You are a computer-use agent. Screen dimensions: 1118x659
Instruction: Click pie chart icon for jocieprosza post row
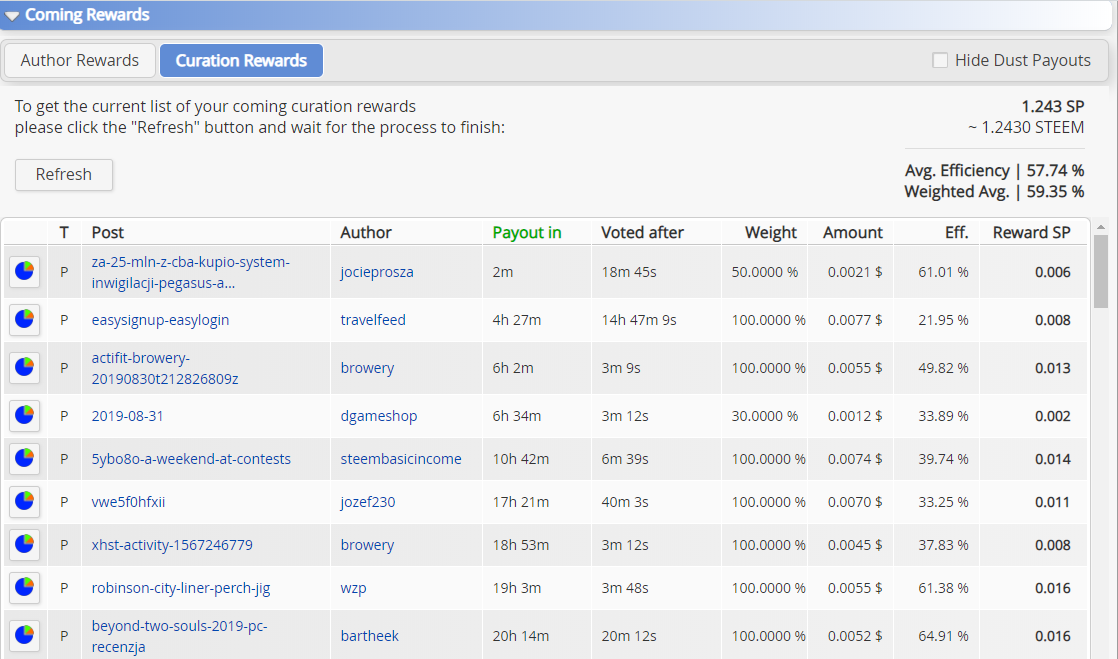[x=24, y=272]
